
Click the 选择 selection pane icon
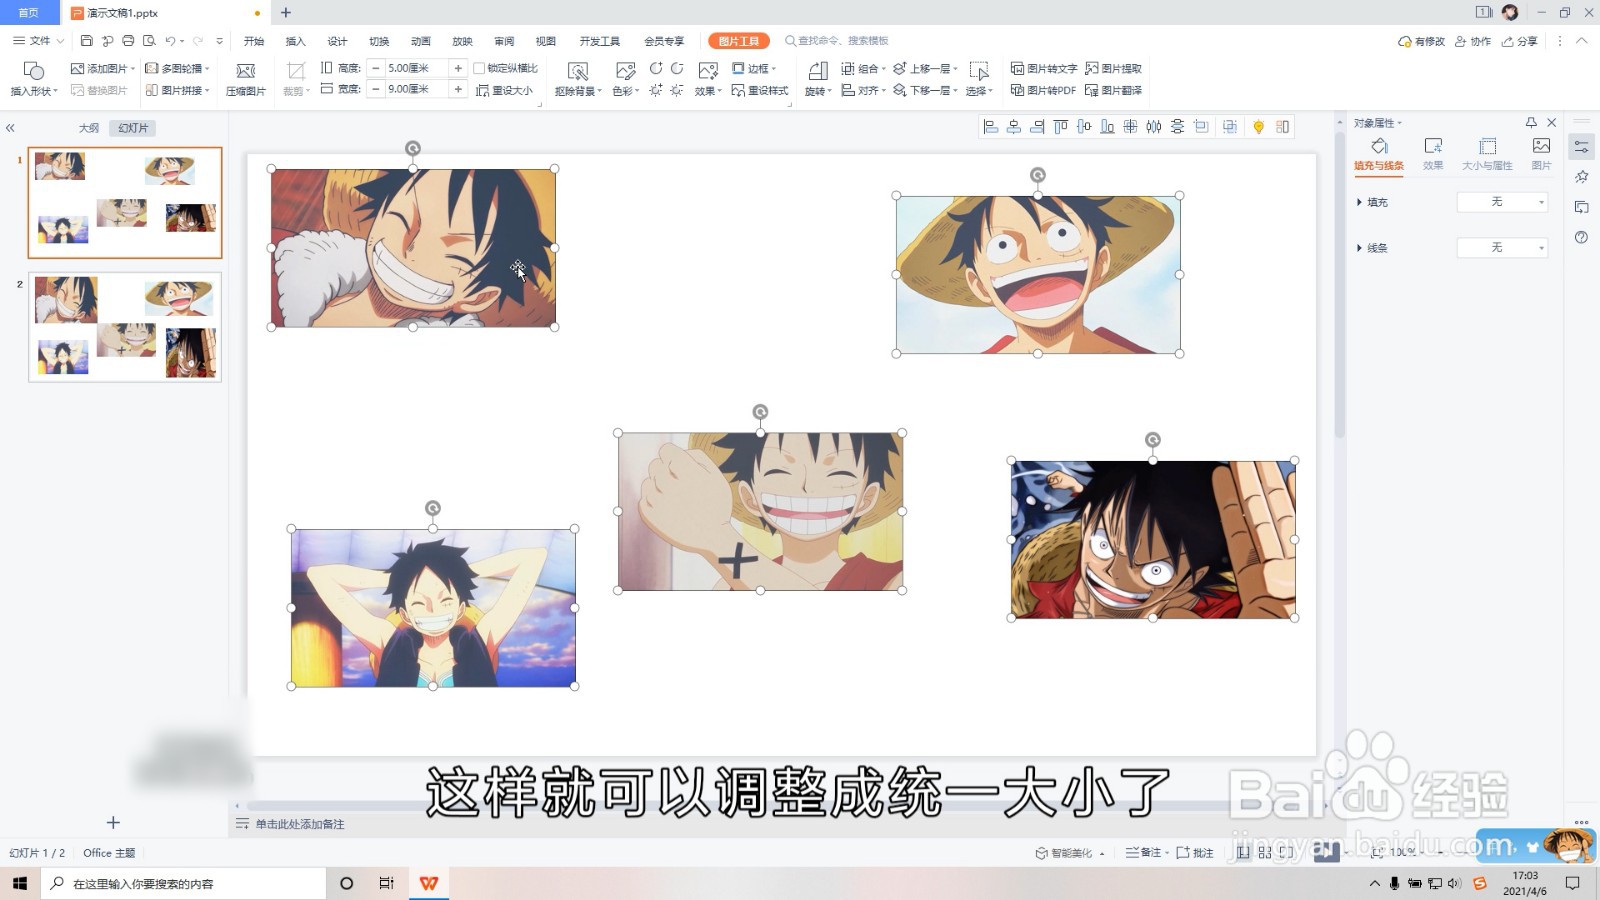click(979, 71)
